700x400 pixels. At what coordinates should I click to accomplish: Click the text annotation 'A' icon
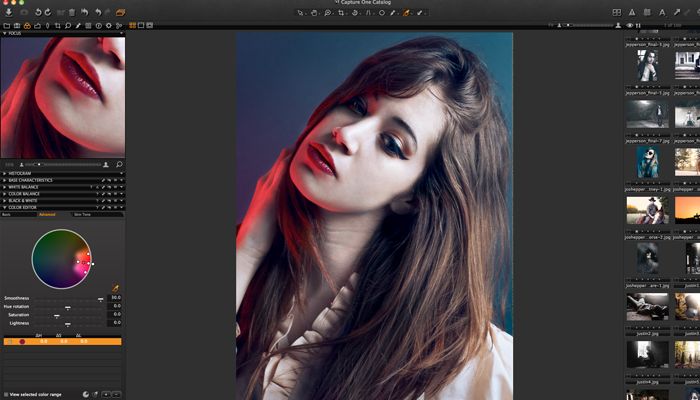662,12
